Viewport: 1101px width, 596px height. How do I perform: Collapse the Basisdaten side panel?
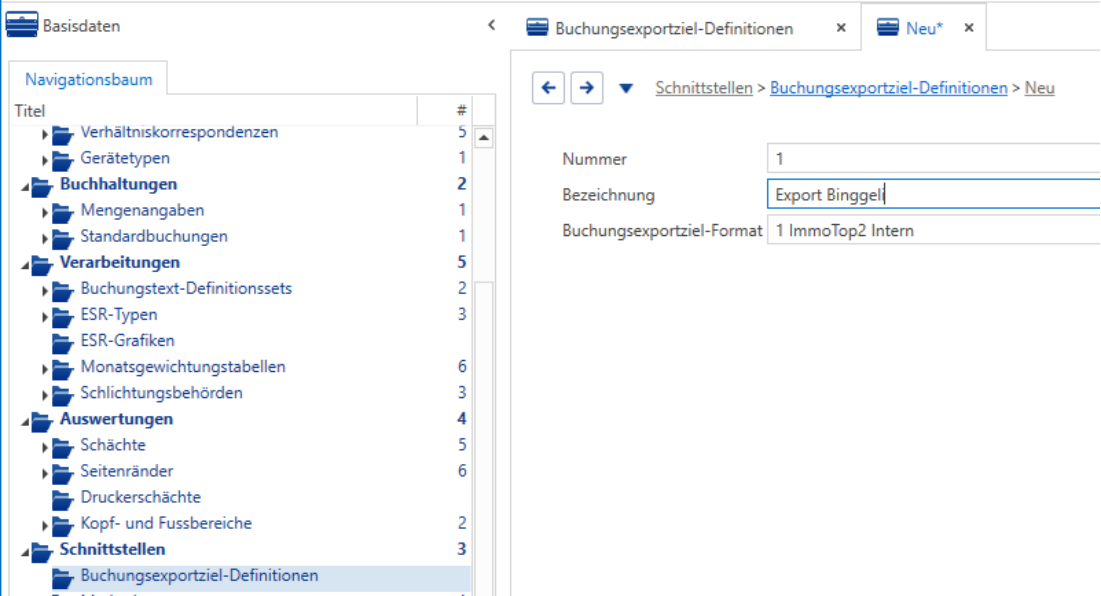(492, 25)
